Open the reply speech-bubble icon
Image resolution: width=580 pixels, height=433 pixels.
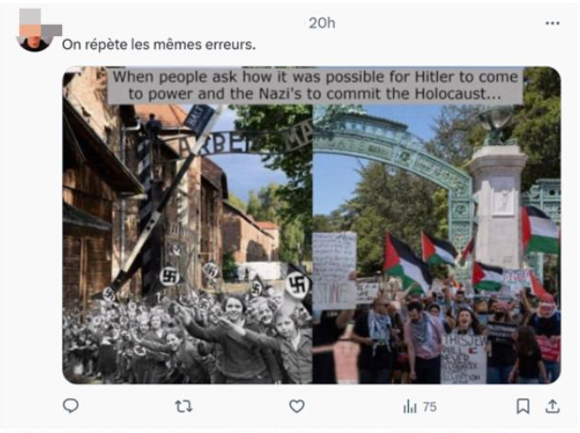pos(70,406)
